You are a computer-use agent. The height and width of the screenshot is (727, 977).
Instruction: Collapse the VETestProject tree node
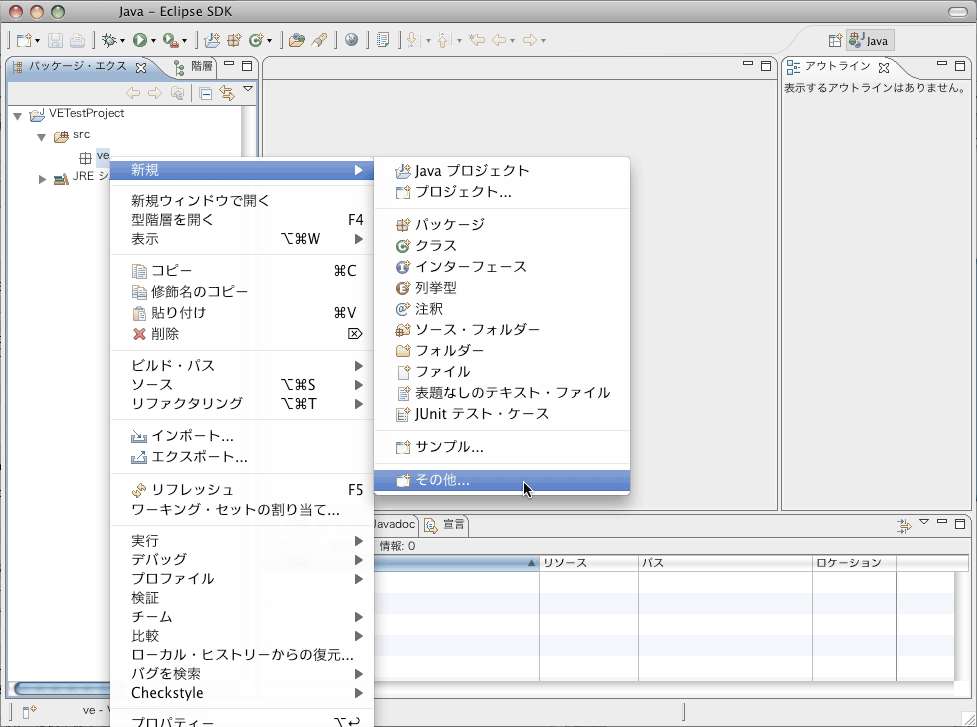pyautogui.click(x=17, y=116)
